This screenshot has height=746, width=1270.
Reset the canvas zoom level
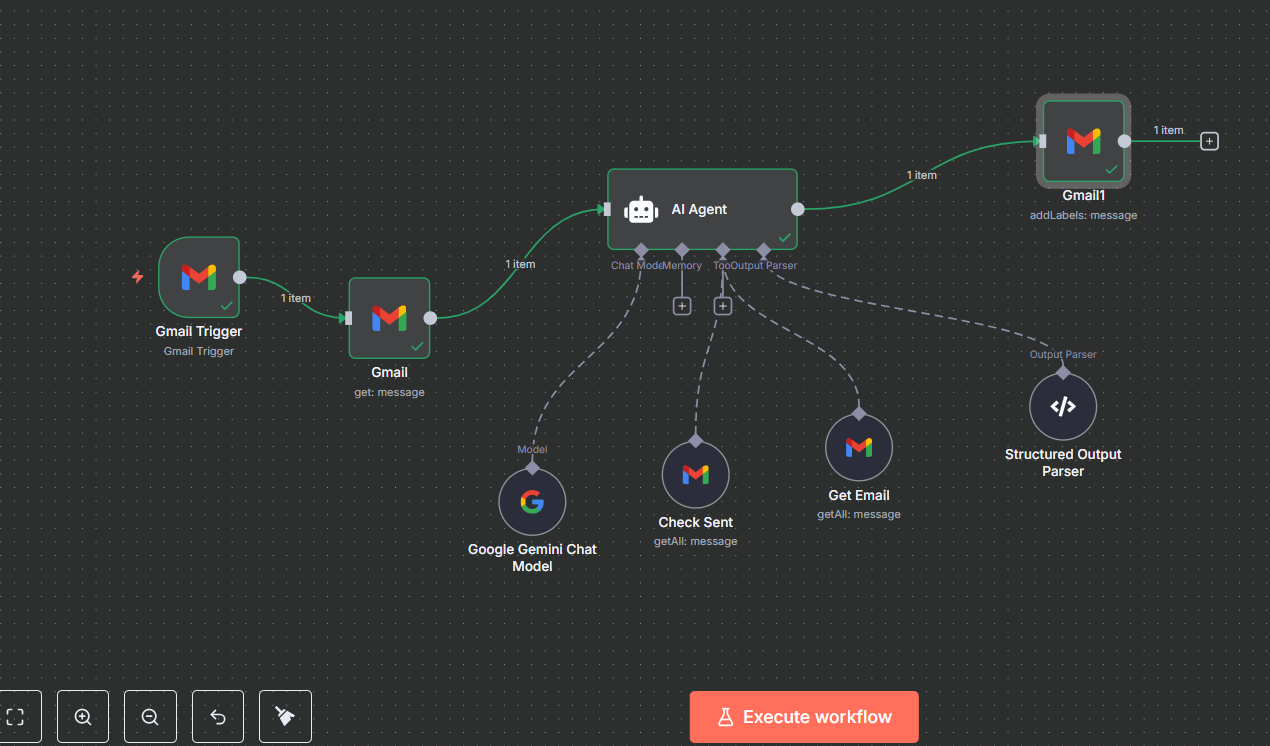pos(218,716)
